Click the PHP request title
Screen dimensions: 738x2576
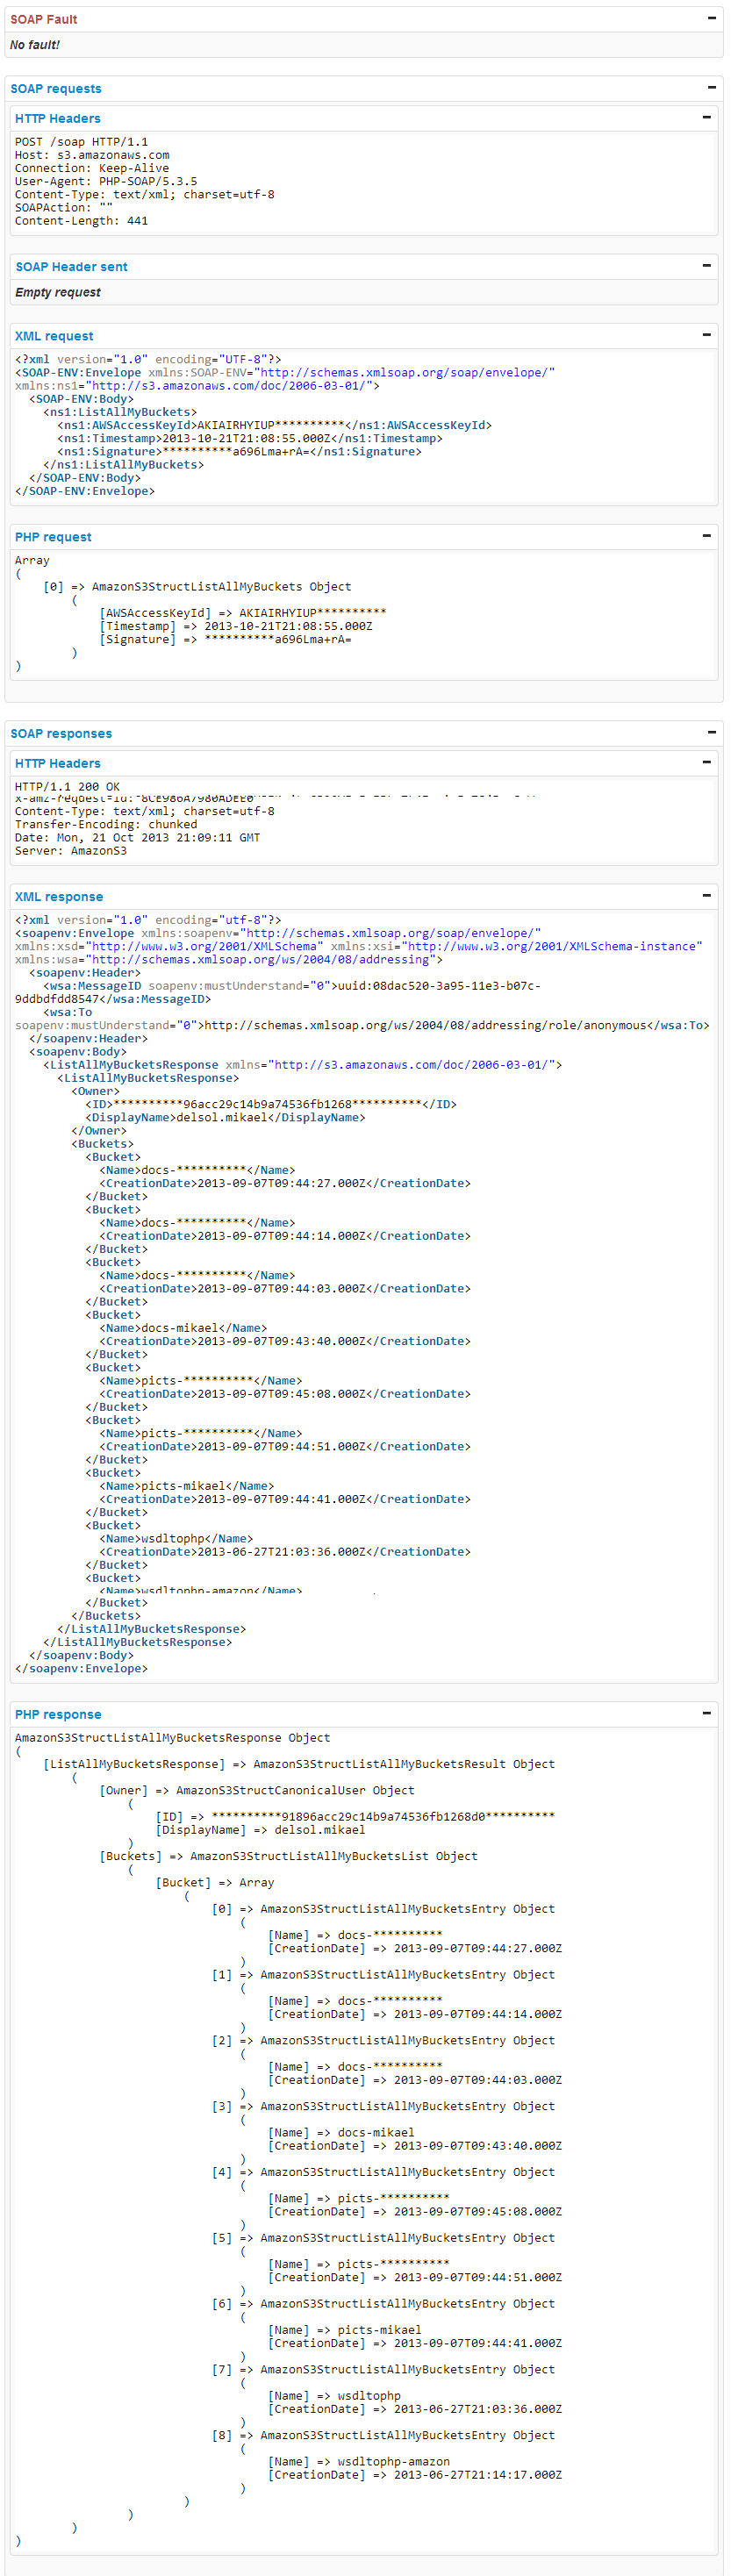tap(53, 537)
